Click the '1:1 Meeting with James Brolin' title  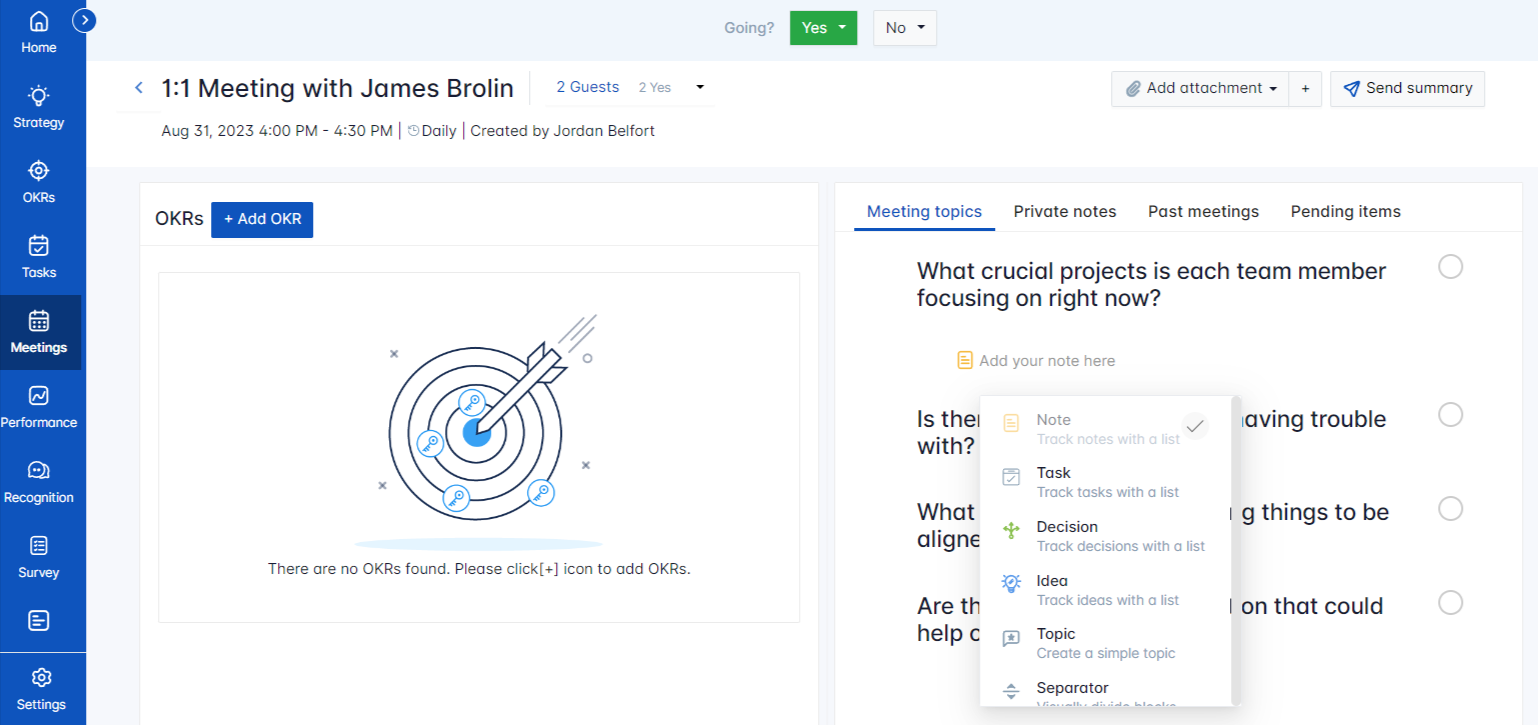click(338, 88)
